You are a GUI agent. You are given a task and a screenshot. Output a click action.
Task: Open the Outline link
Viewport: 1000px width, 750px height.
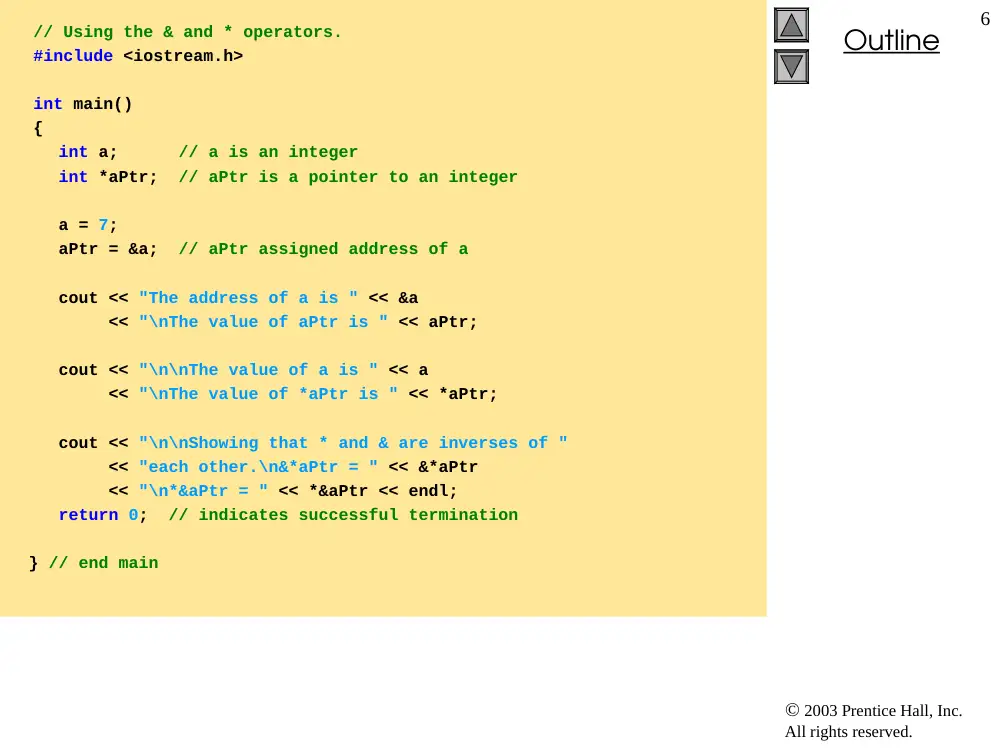click(891, 41)
